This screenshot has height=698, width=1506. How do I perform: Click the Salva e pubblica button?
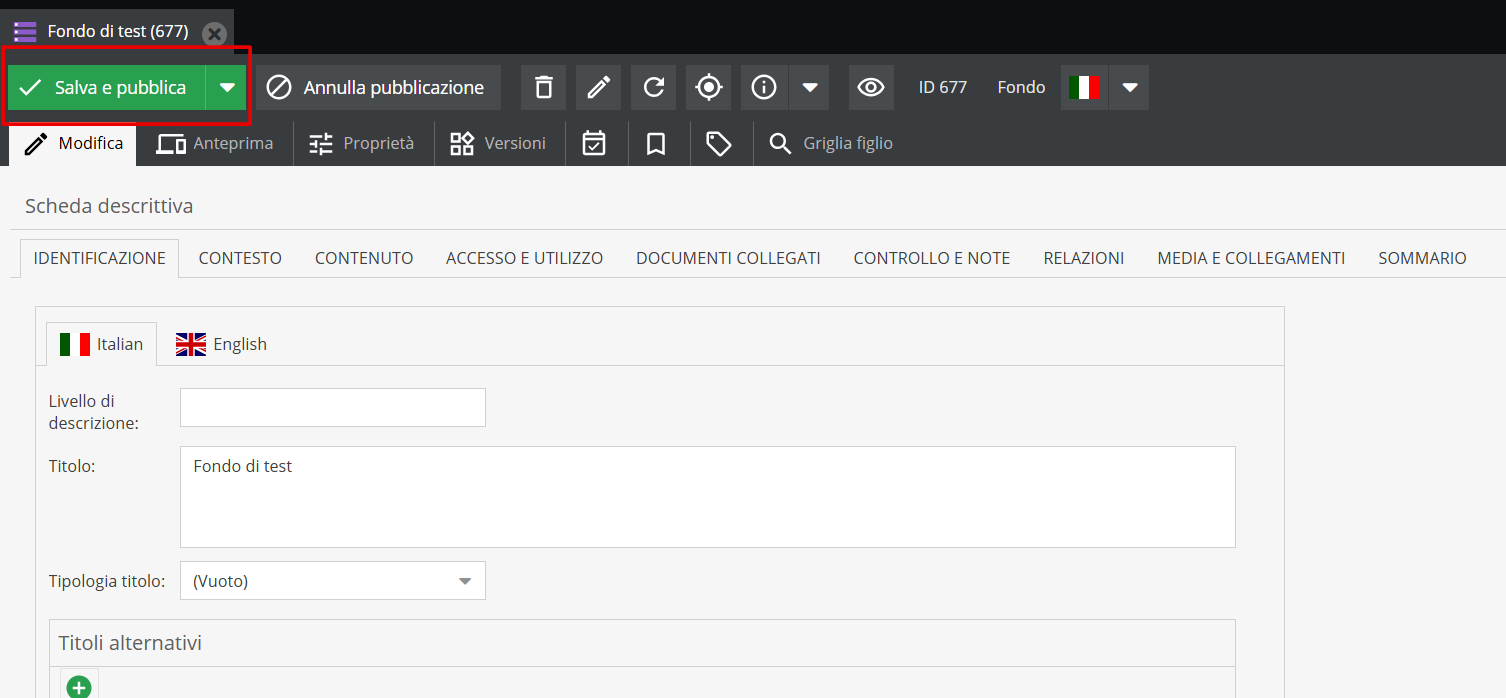click(x=107, y=88)
